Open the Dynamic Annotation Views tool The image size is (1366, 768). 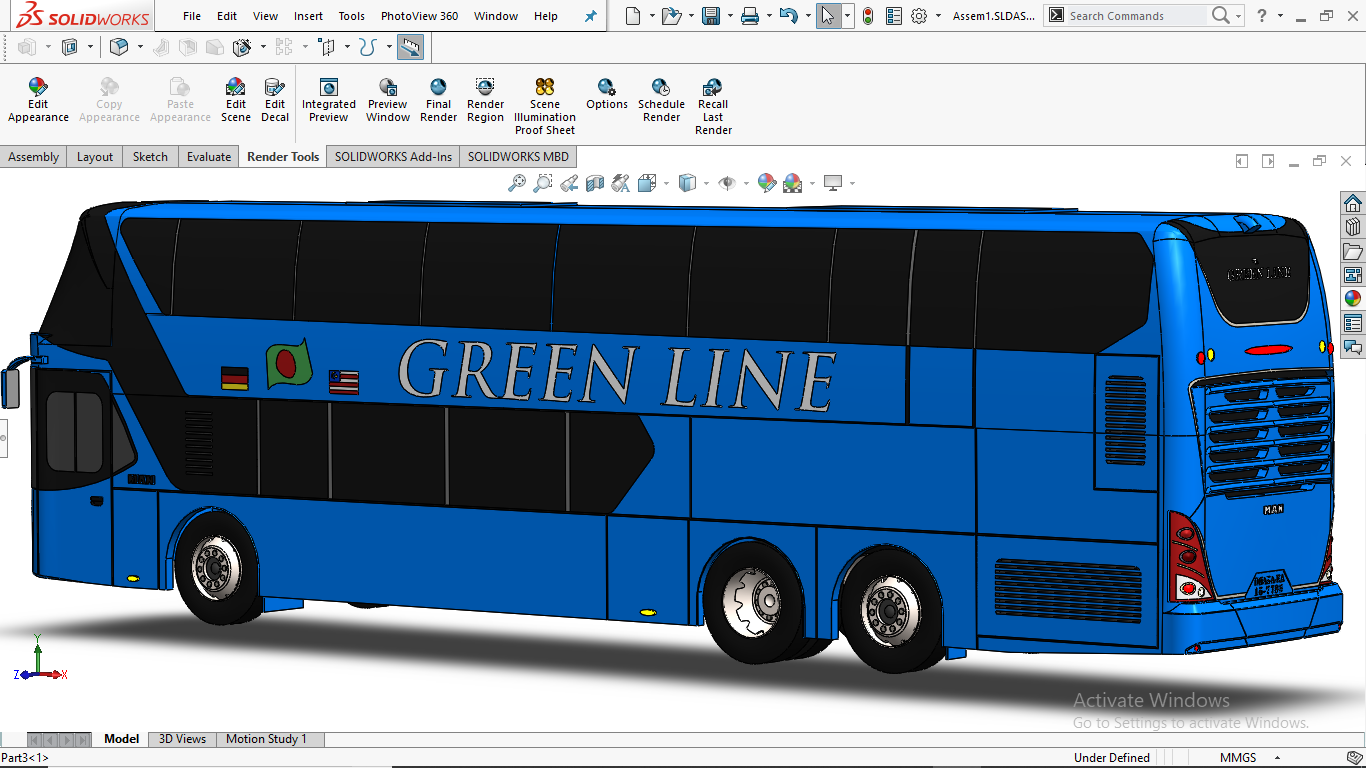[x=621, y=183]
